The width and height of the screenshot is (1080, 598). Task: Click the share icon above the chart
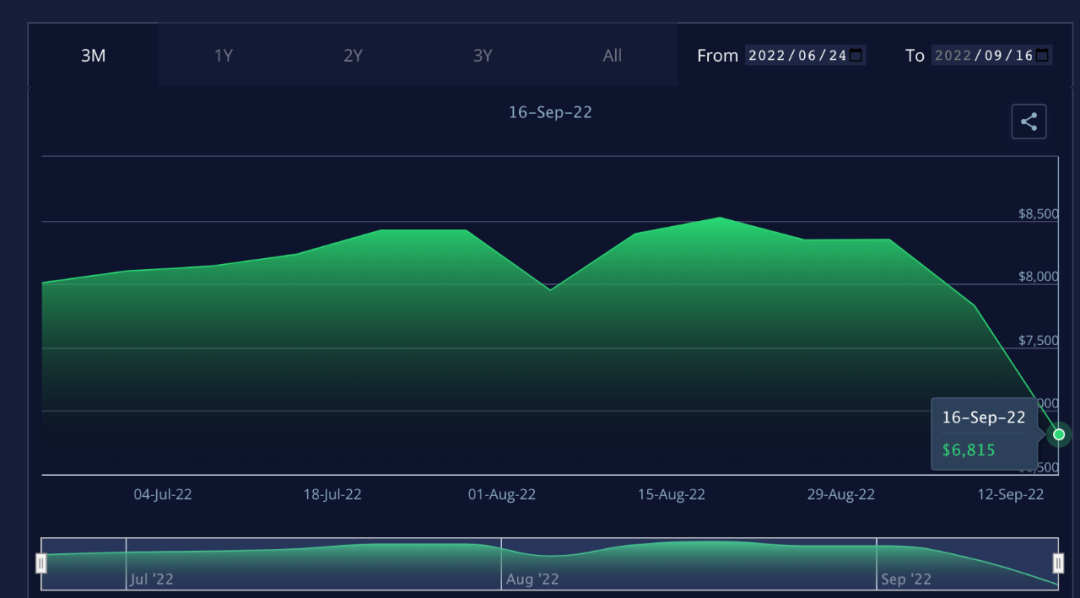[x=1028, y=122]
